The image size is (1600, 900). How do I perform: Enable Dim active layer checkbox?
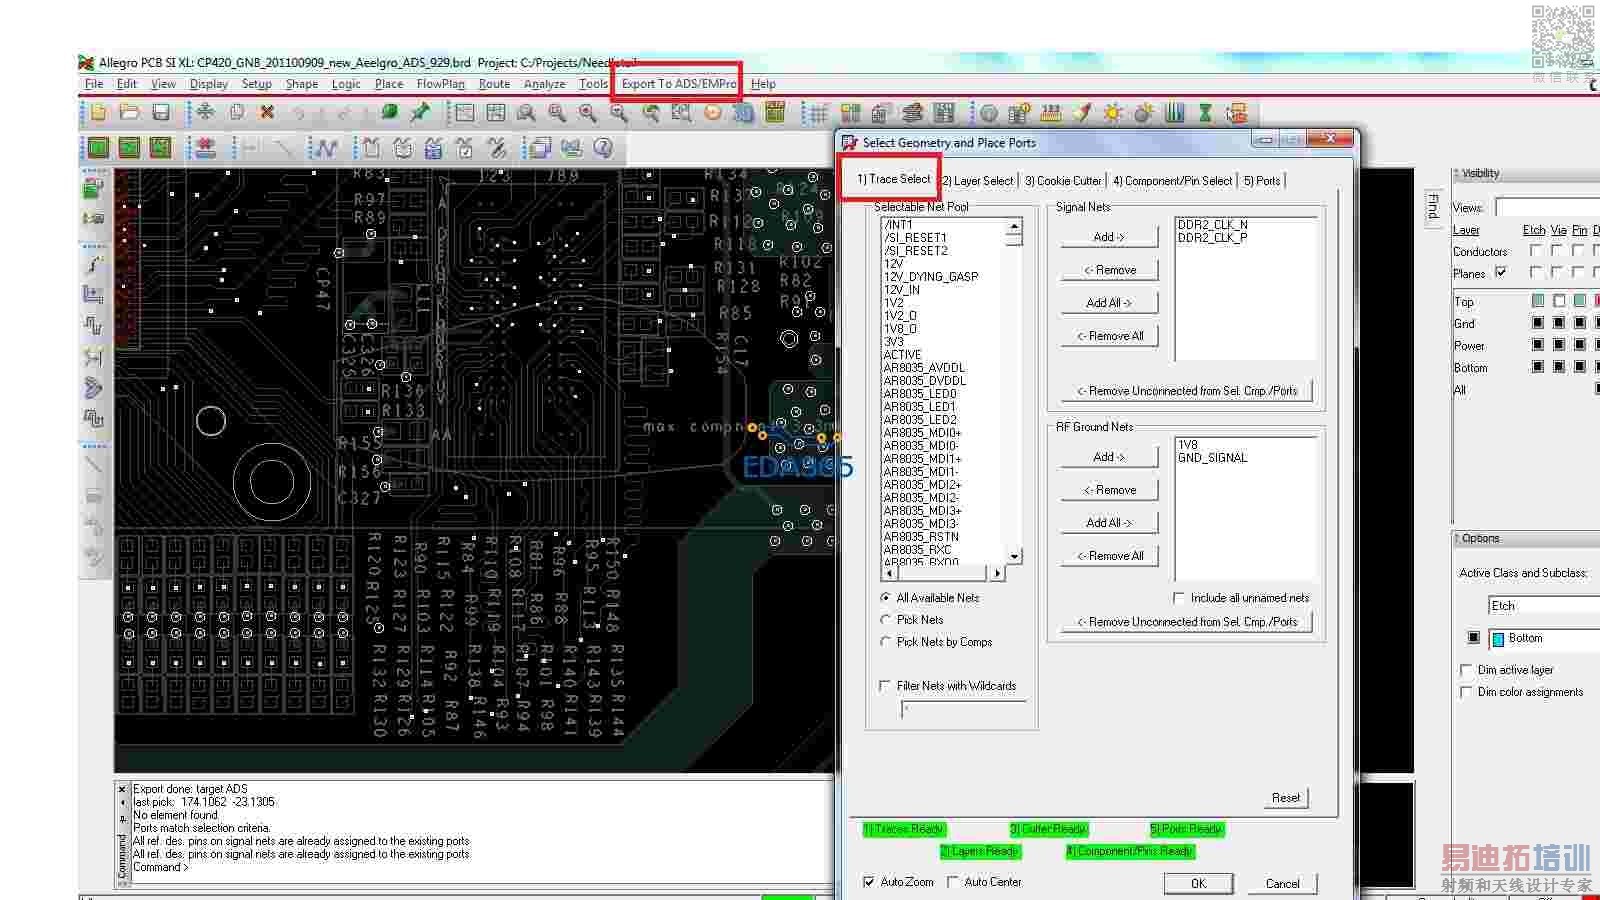click(x=1466, y=670)
